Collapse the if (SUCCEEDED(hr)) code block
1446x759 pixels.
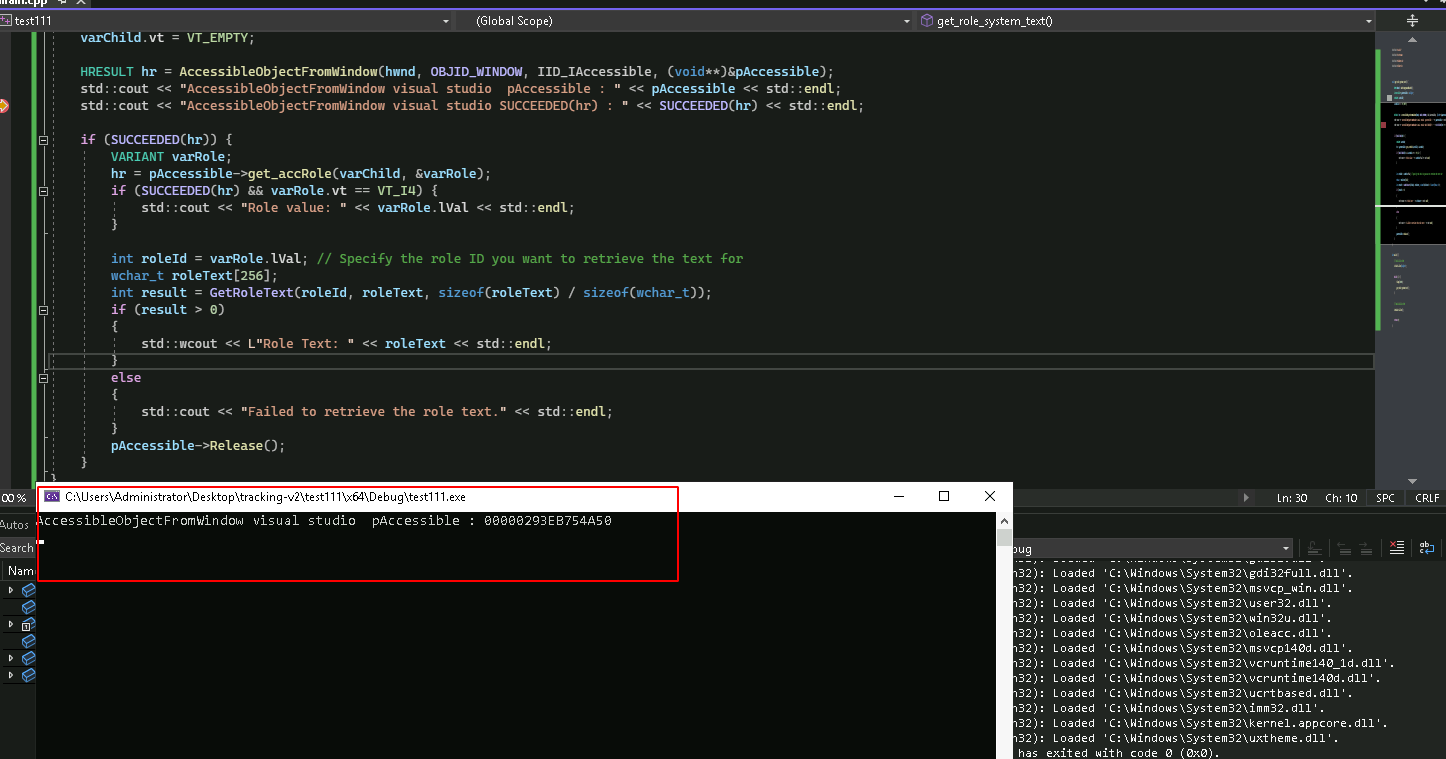click(x=43, y=140)
